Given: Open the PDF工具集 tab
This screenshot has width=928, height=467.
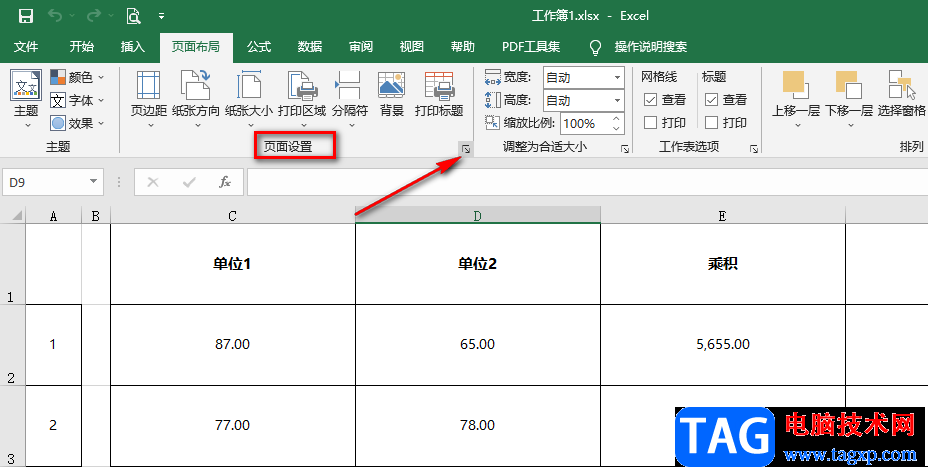Looking at the screenshot, I should pyautogui.click(x=531, y=47).
